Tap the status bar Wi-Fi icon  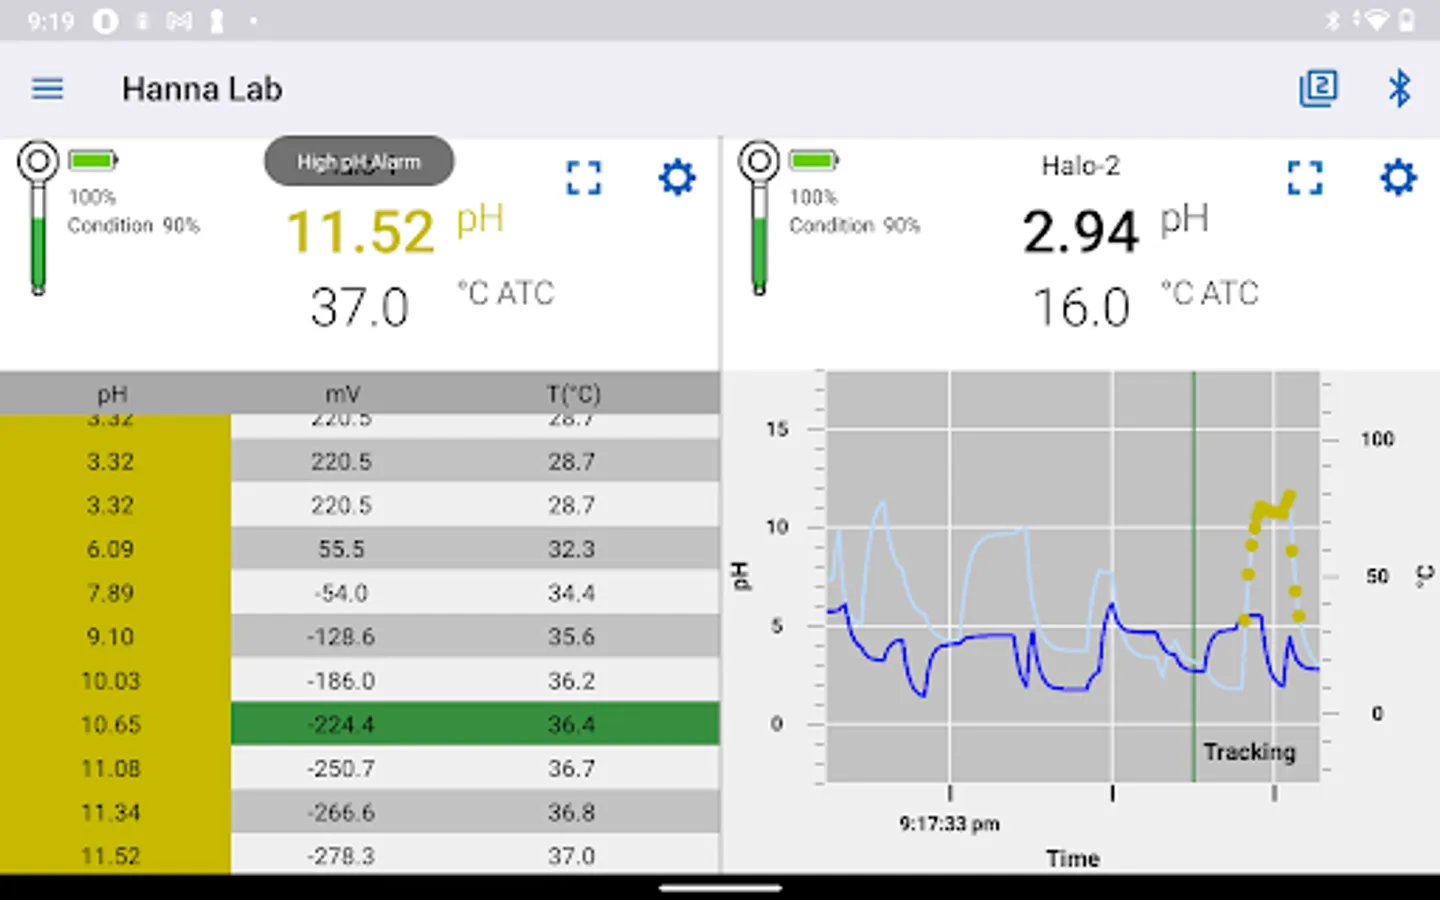(x=1376, y=20)
